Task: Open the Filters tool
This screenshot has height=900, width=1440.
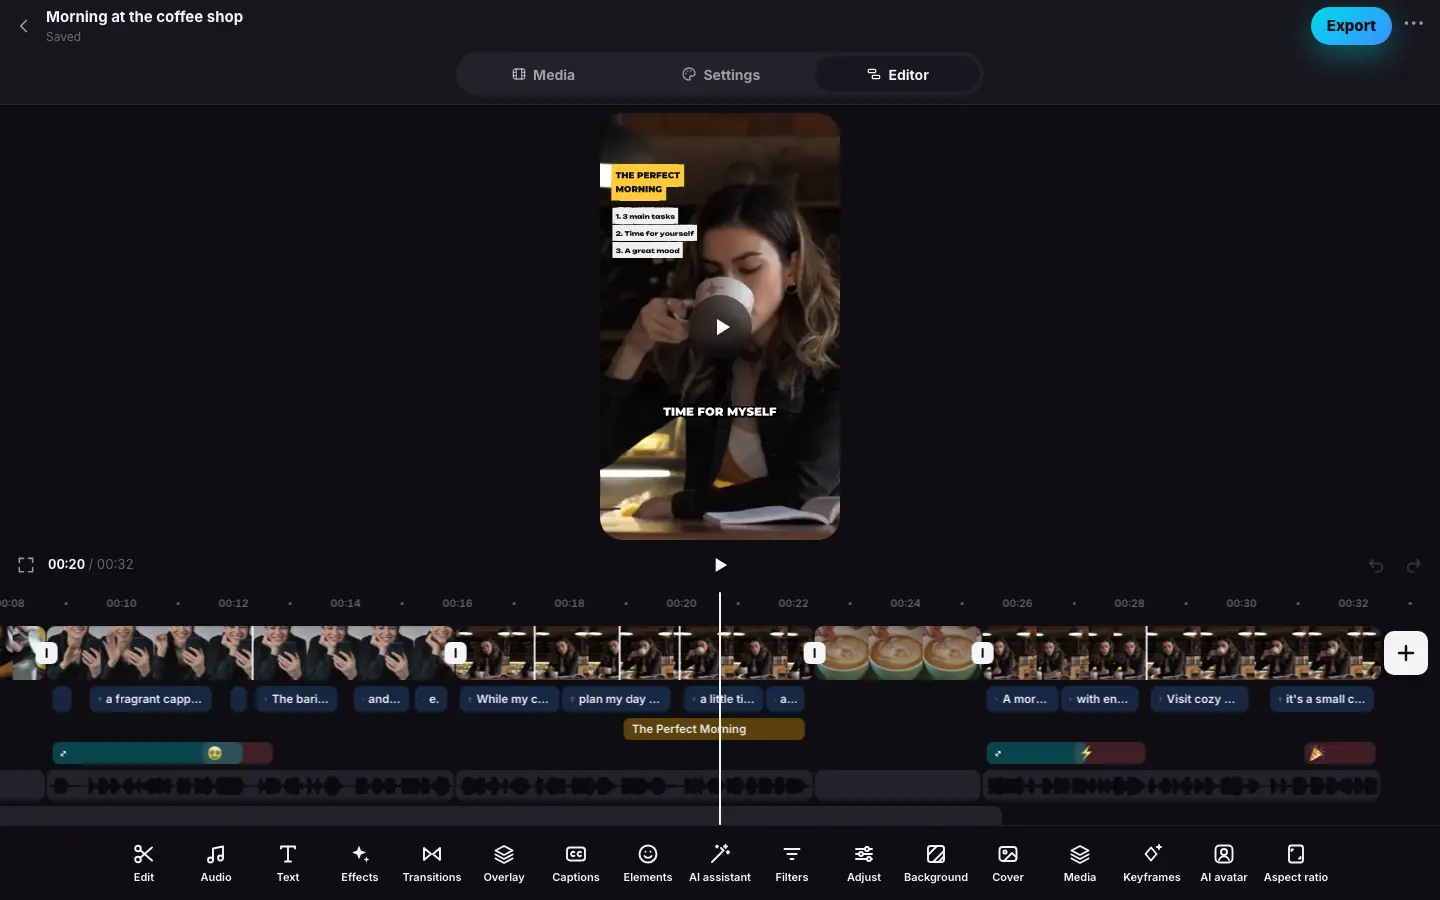Action: click(792, 863)
